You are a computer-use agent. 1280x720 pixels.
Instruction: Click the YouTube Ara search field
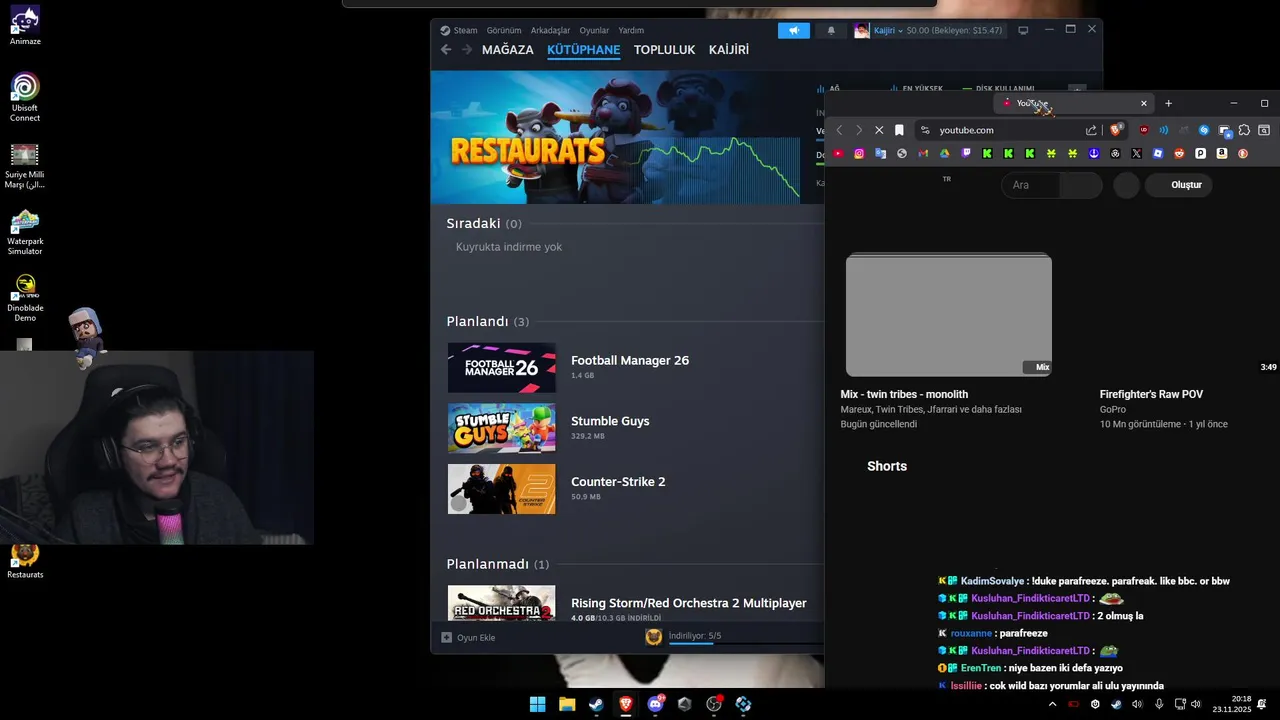[1032, 185]
